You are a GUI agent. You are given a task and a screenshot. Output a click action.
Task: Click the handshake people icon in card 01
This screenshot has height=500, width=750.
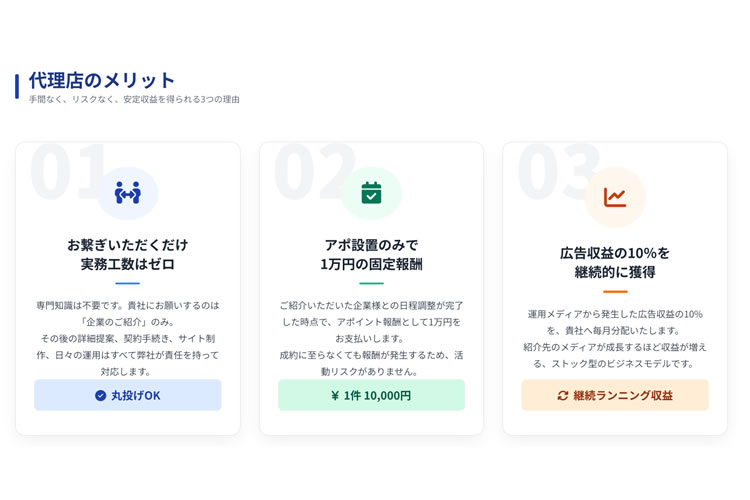coord(127,193)
